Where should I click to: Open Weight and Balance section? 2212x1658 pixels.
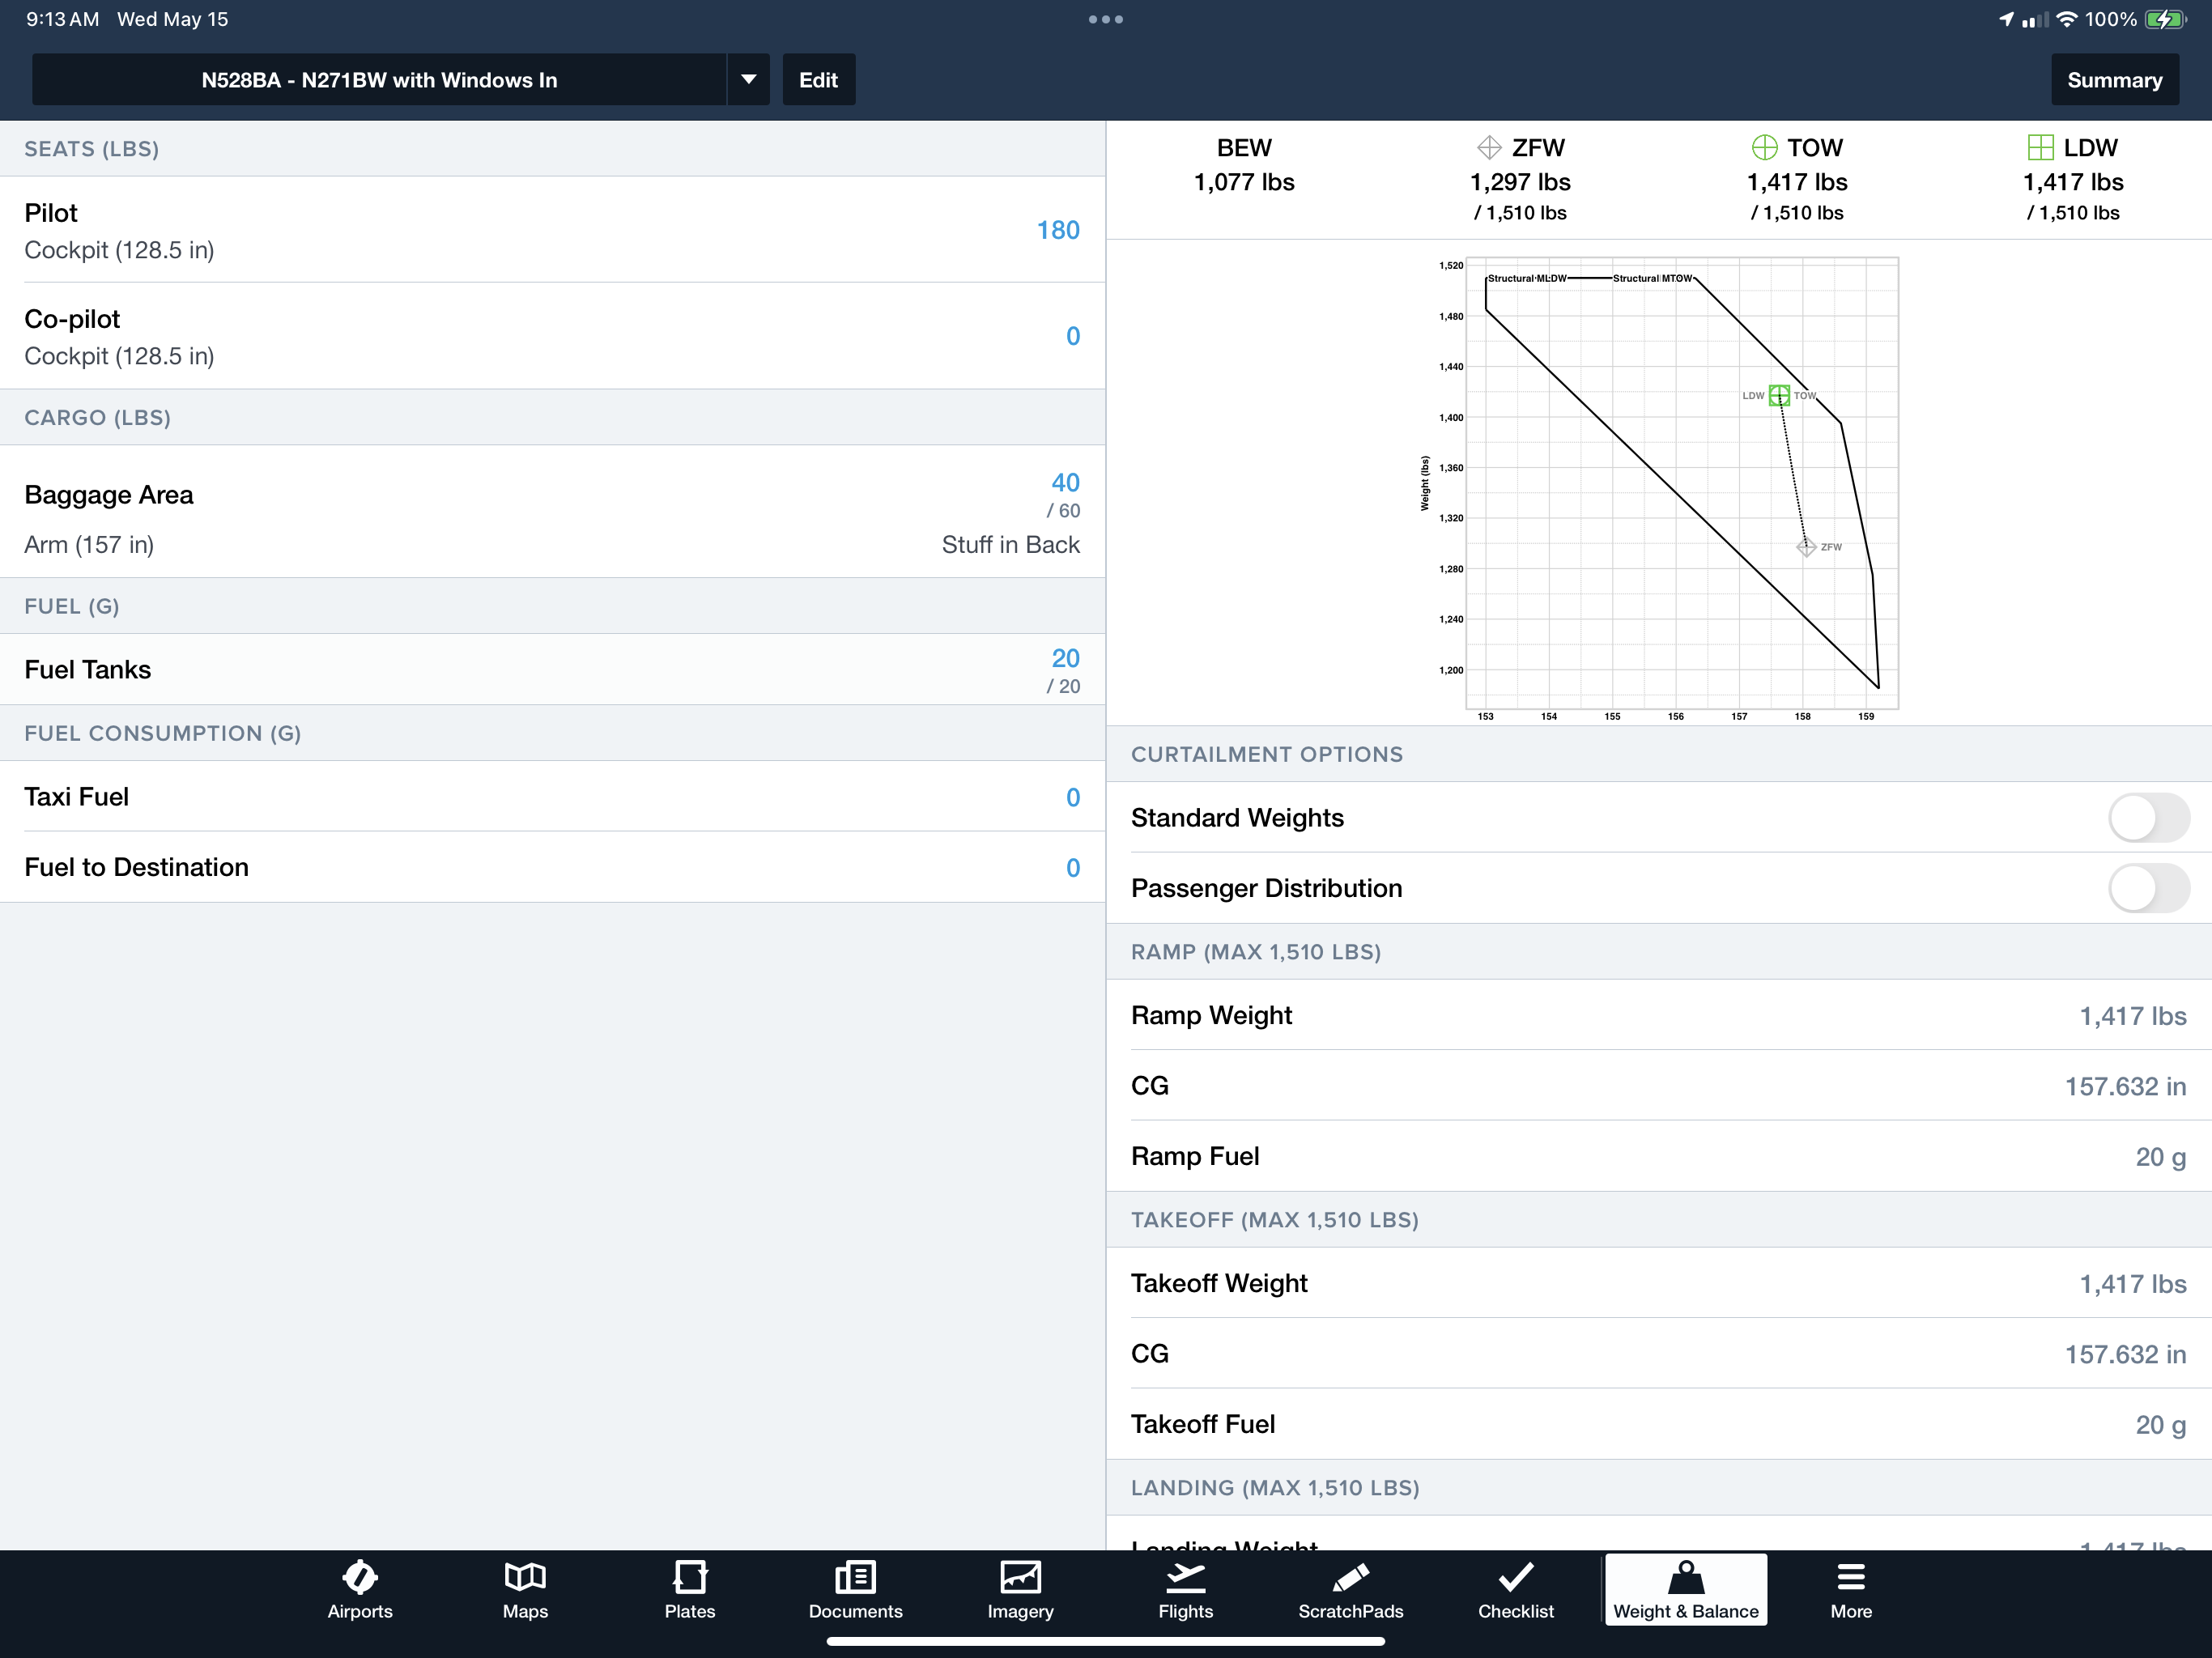point(1682,1588)
